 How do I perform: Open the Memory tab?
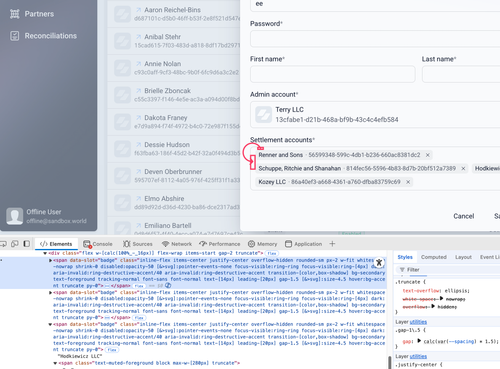[263, 244]
